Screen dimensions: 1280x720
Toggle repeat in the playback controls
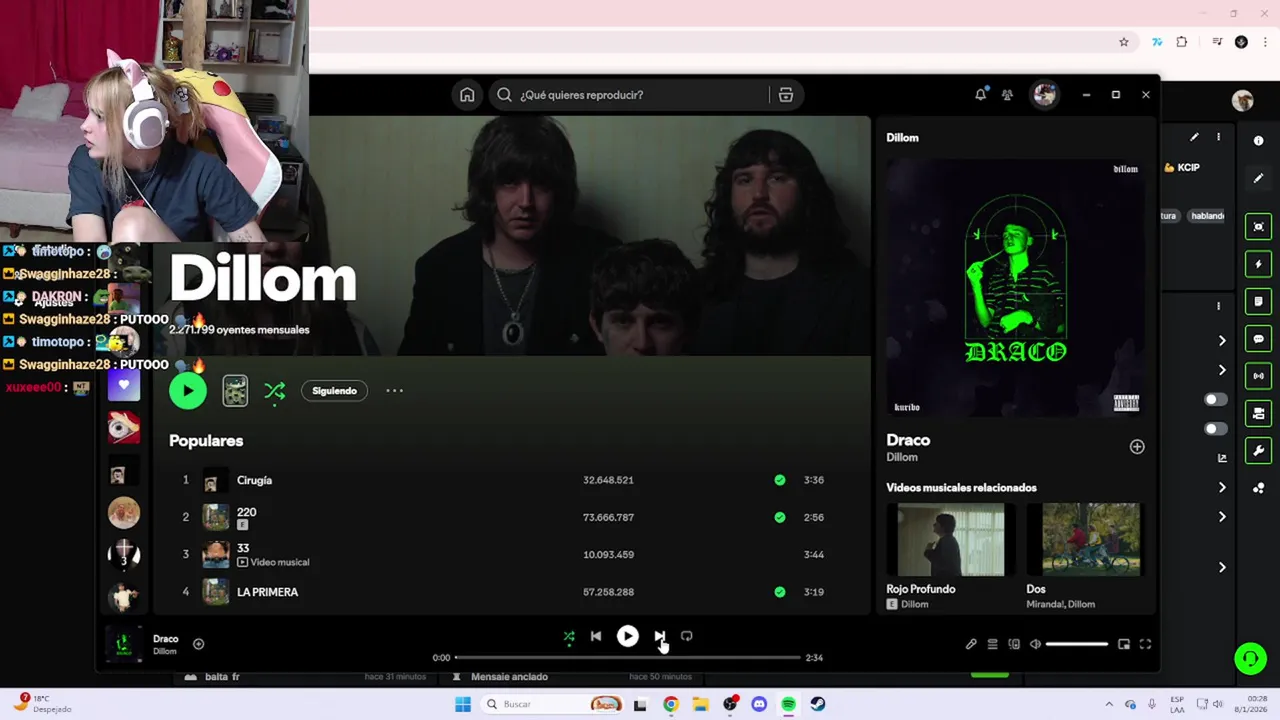click(687, 636)
